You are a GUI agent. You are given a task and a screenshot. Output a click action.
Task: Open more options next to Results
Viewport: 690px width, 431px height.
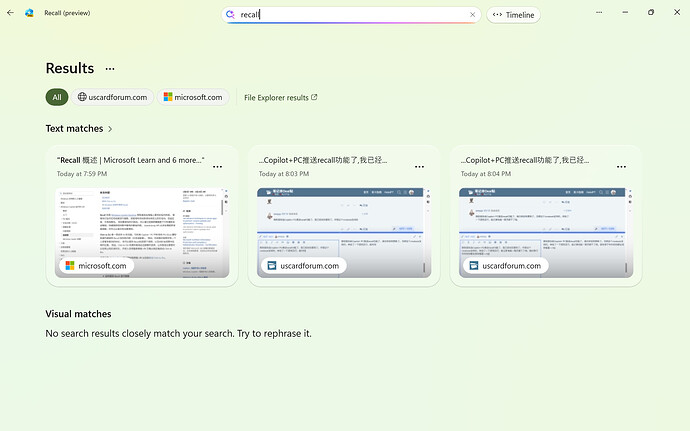[x=110, y=69]
